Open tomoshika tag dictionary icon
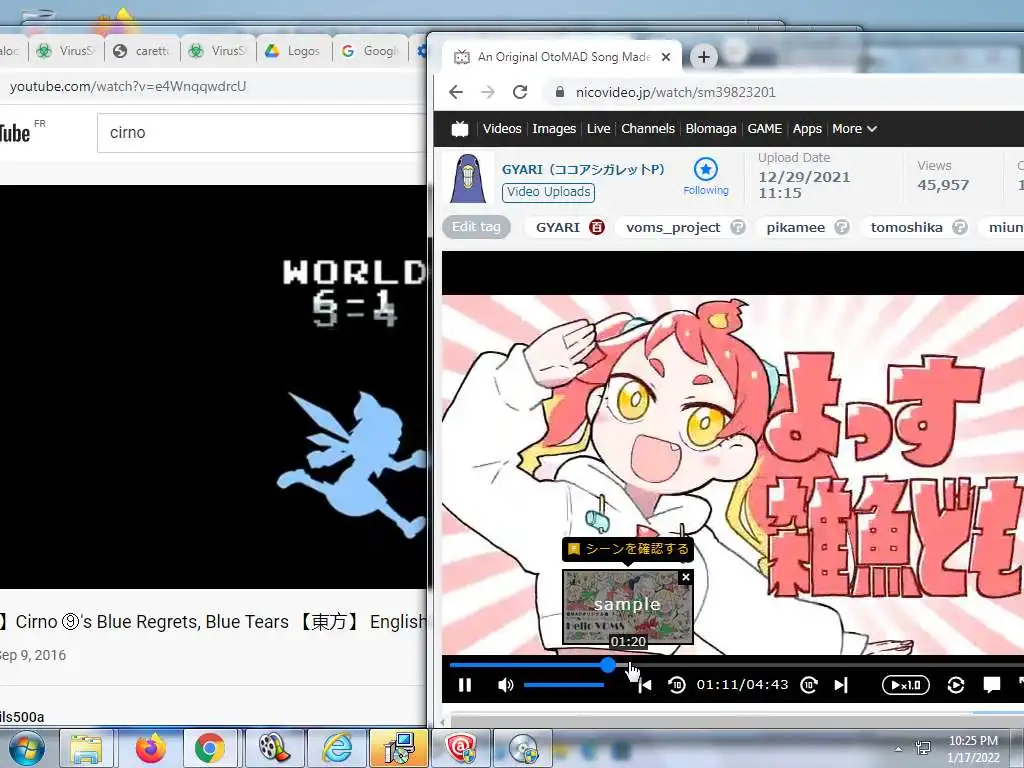 959,227
